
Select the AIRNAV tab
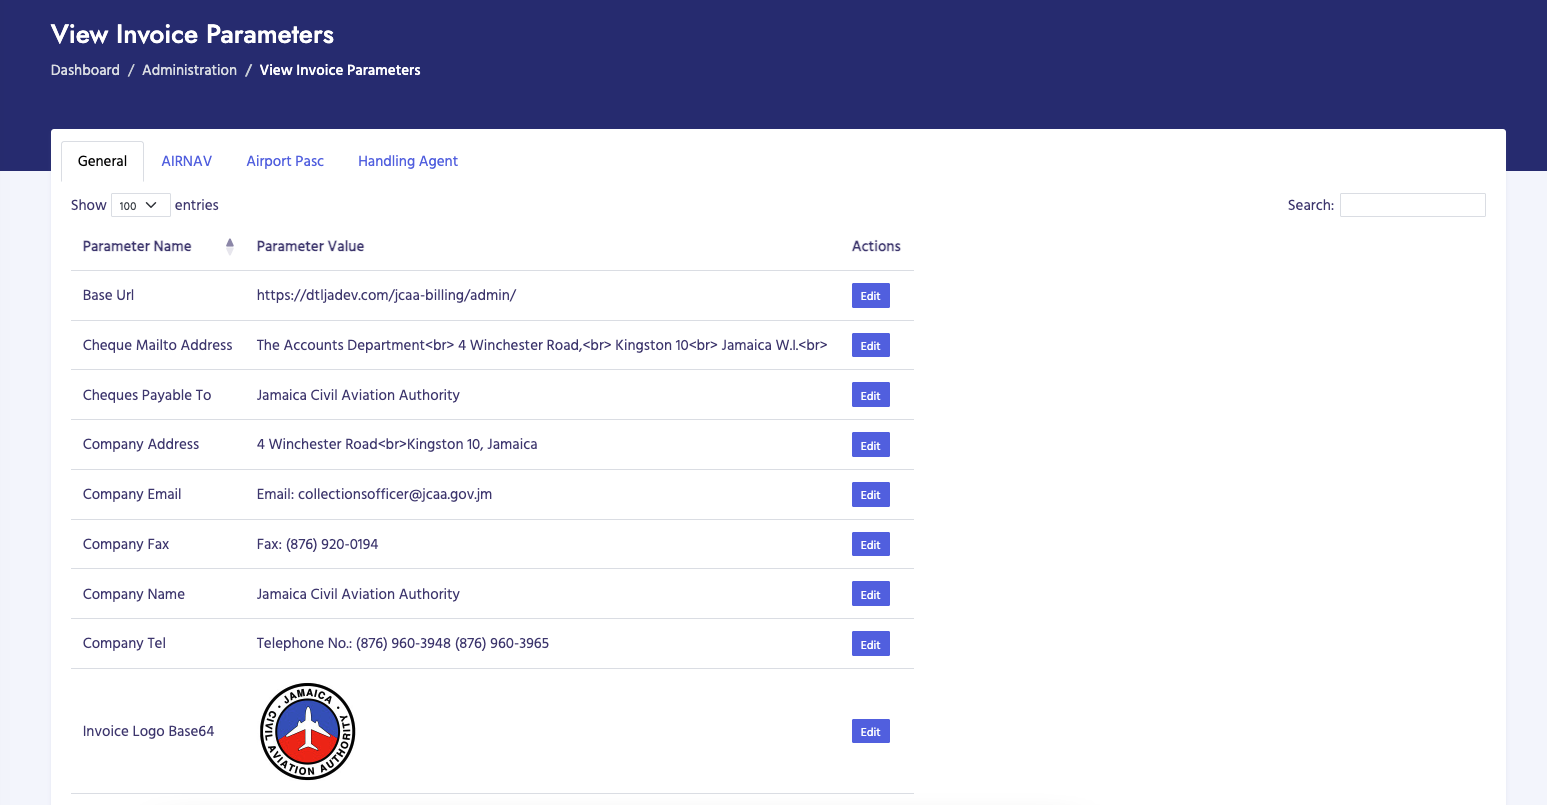click(186, 161)
